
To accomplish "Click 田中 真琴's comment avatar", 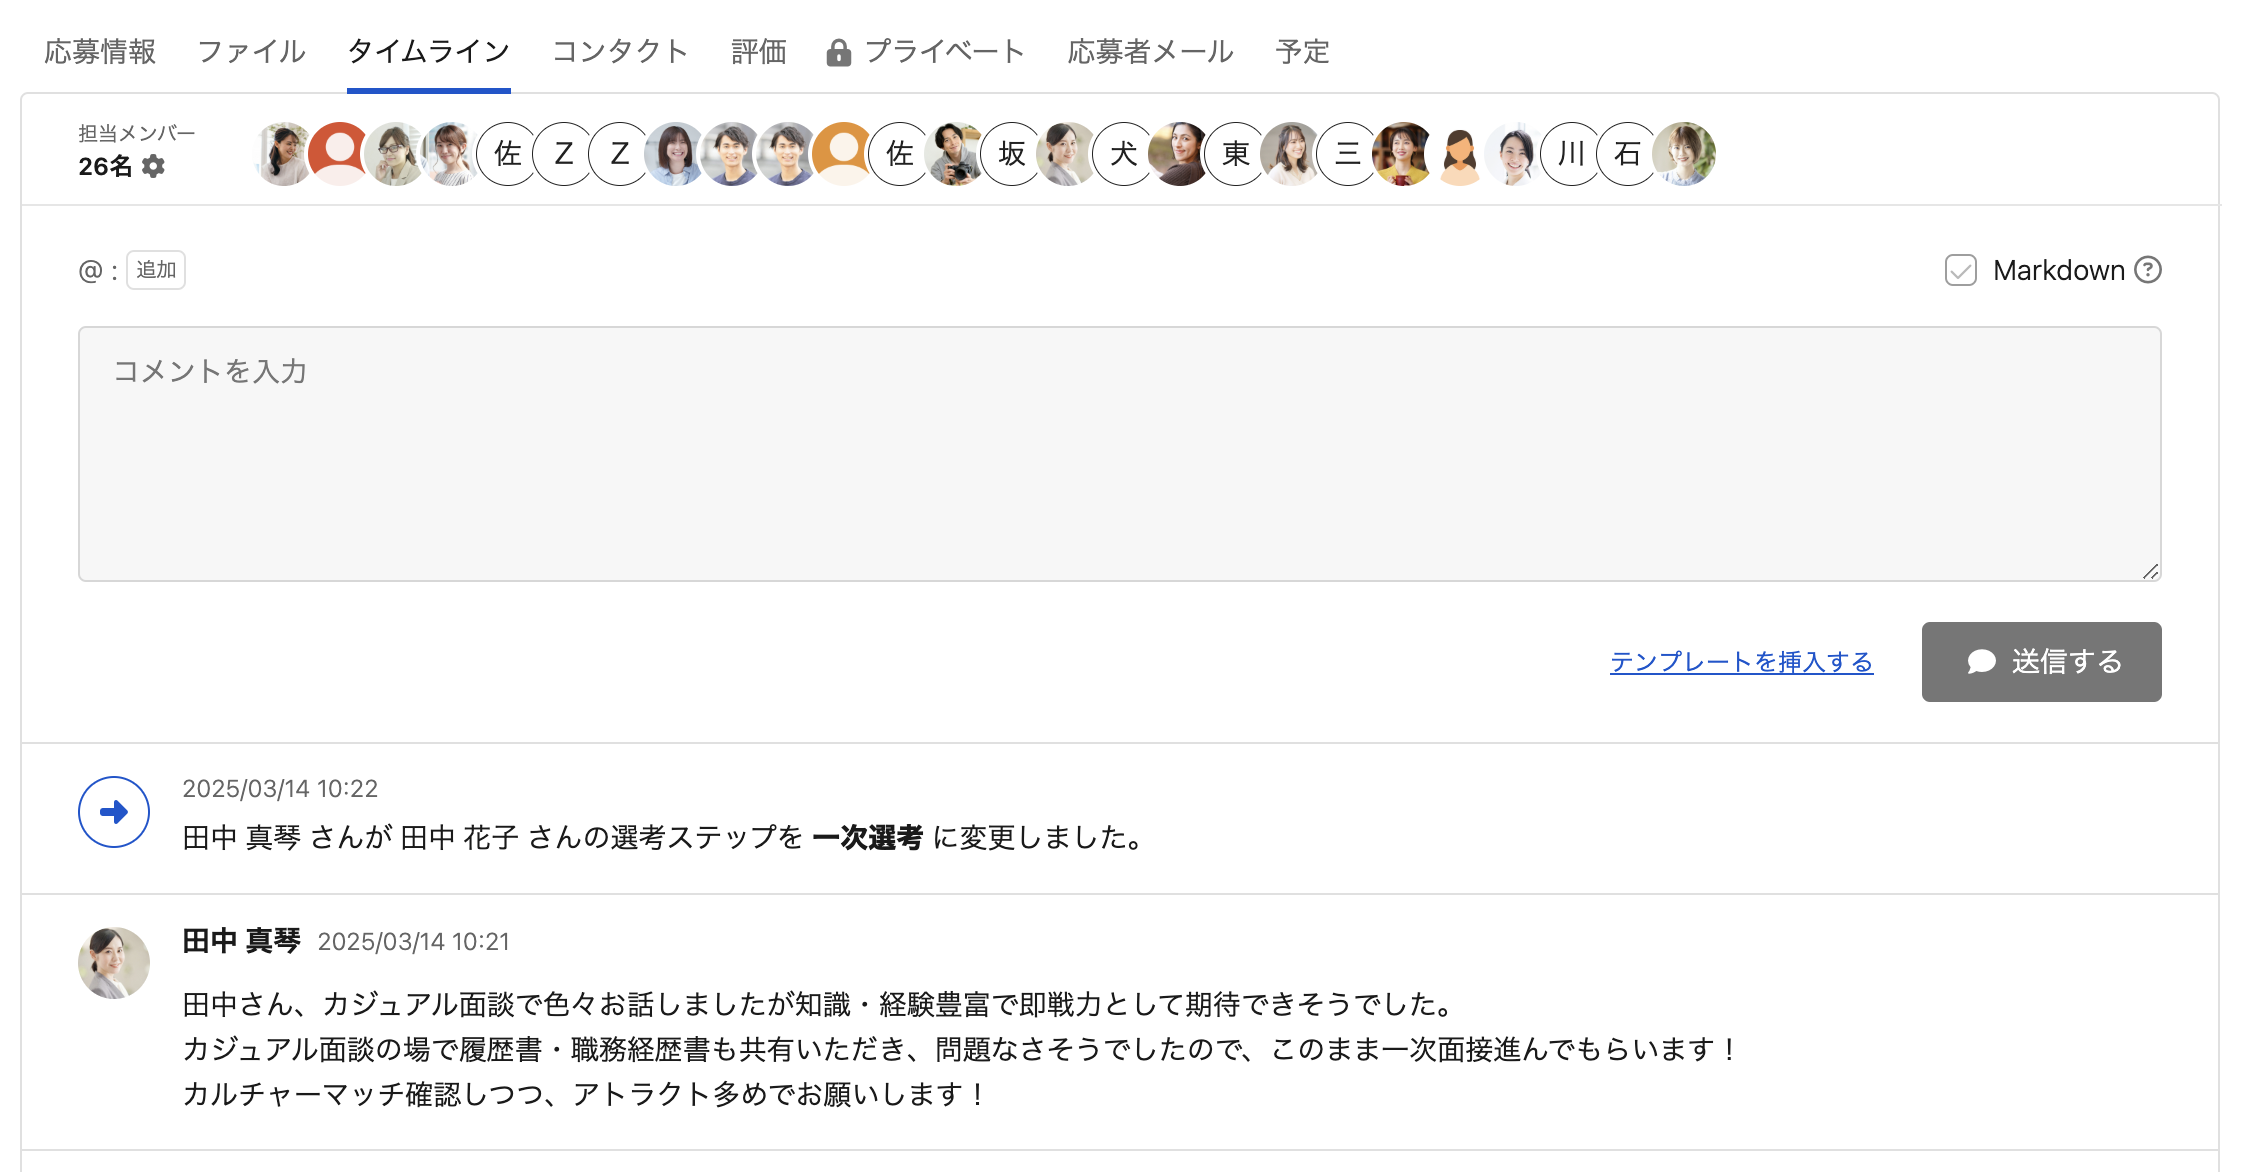I will [x=114, y=962].
